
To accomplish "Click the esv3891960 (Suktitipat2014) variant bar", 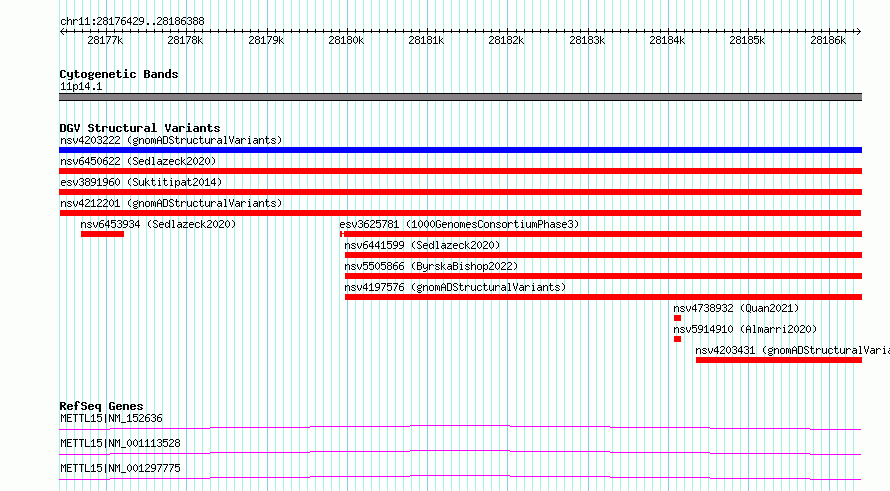I will point(460,192).
